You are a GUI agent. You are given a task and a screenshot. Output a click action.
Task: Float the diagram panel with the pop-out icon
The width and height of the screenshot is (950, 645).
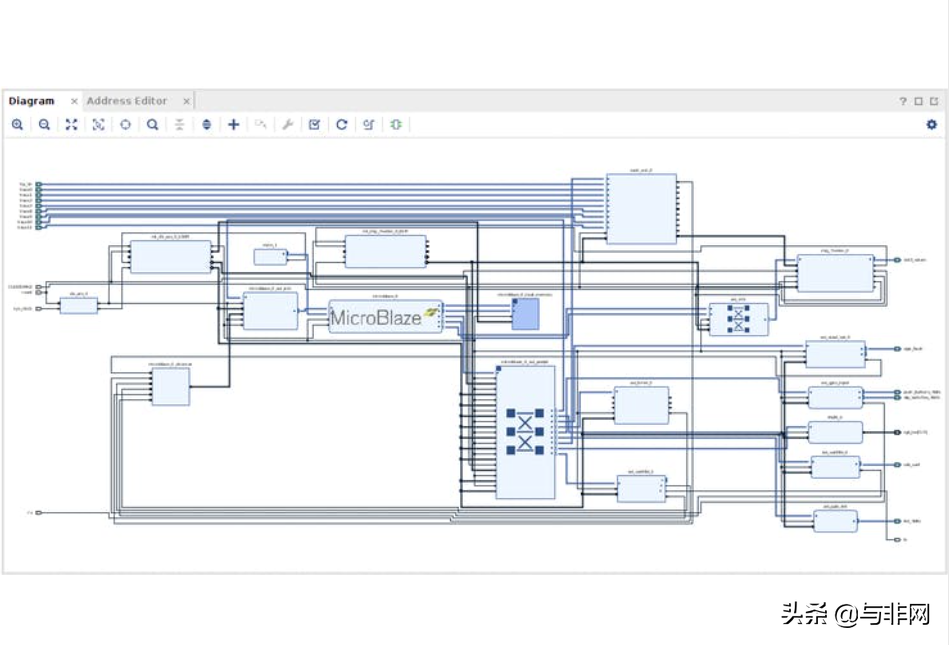pyautogui.click(x=934, y=101)
